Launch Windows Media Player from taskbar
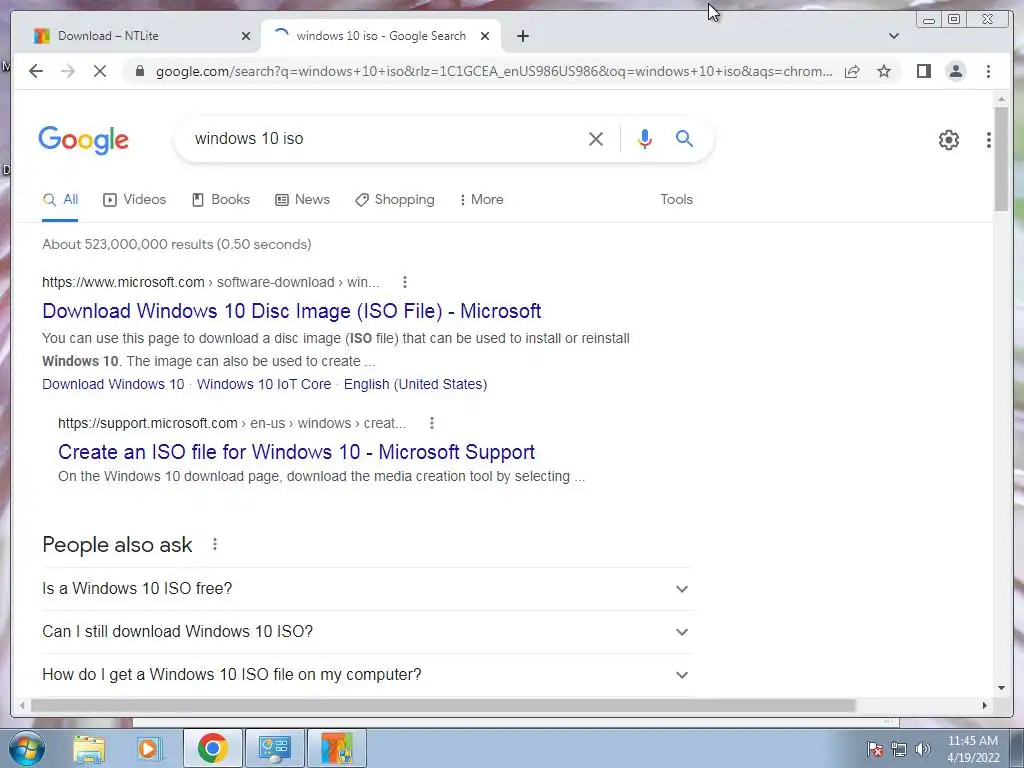 click(149, 748)
